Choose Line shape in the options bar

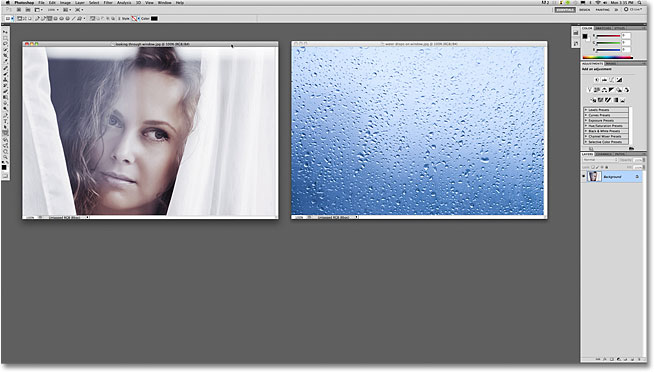[x=73, y=18]
